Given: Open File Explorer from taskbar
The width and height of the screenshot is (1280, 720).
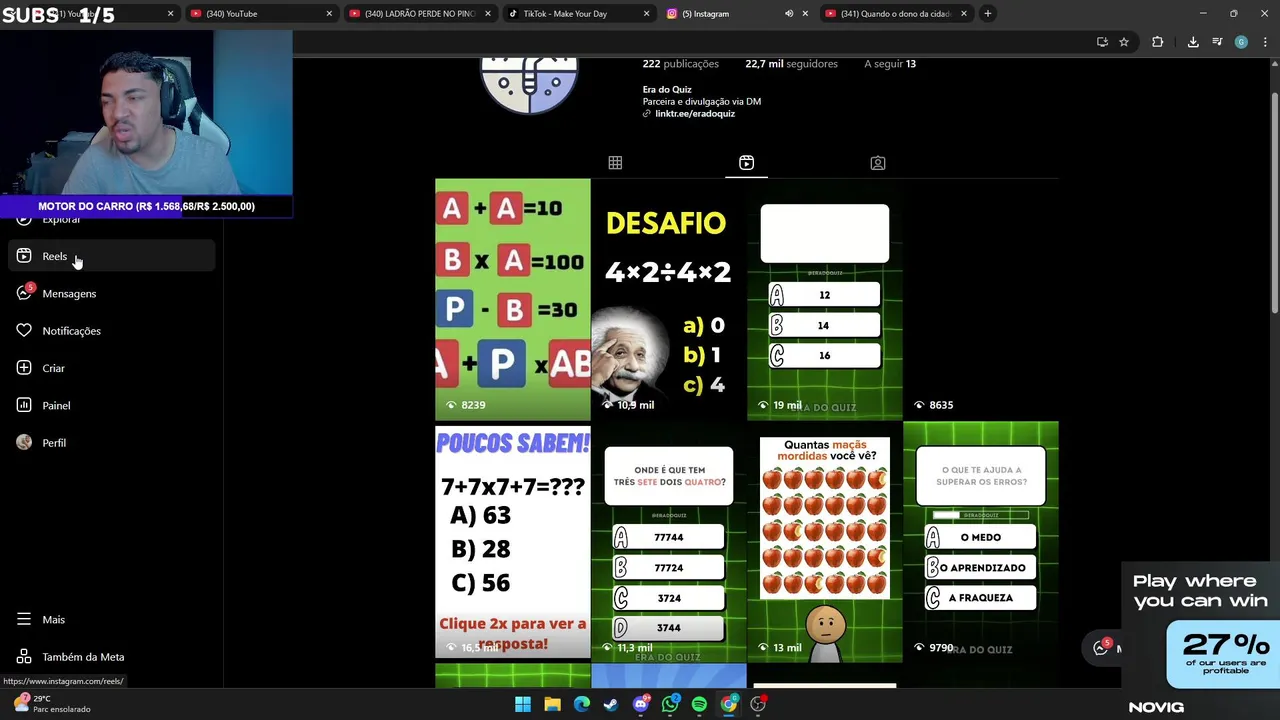Looking at the screenshot, I should 552,704.
